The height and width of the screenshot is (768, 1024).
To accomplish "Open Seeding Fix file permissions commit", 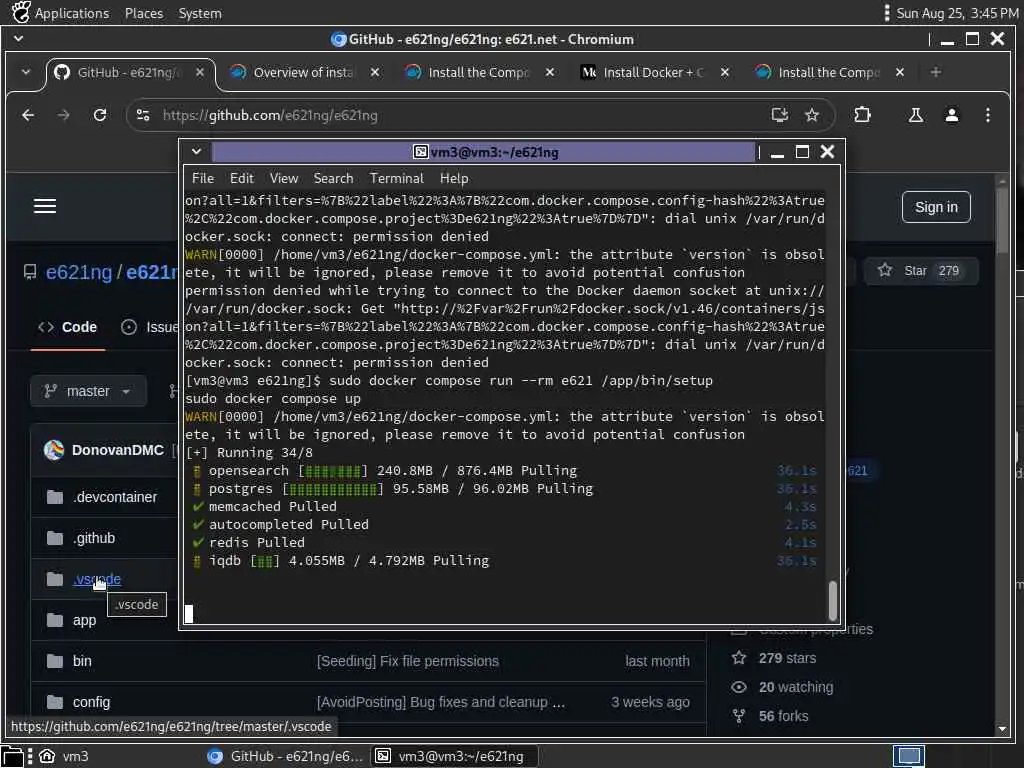I will coord(408,662).
